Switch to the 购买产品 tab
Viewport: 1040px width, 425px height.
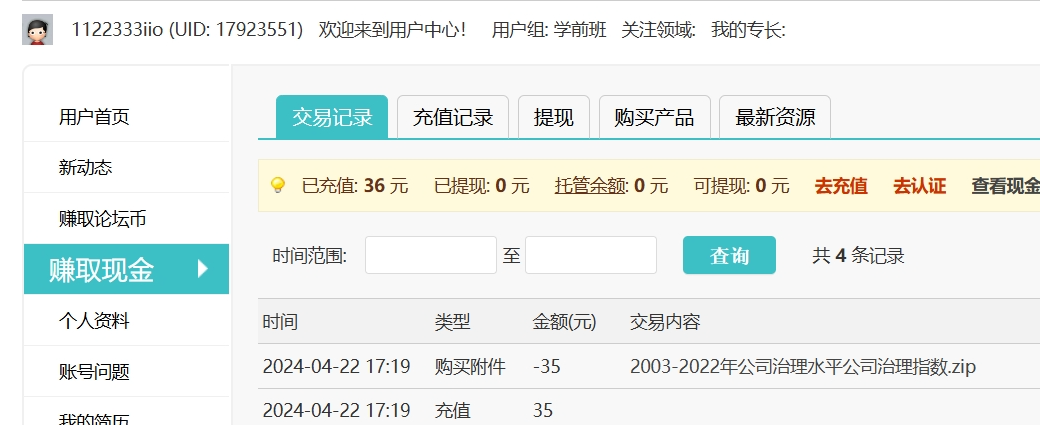655,117
